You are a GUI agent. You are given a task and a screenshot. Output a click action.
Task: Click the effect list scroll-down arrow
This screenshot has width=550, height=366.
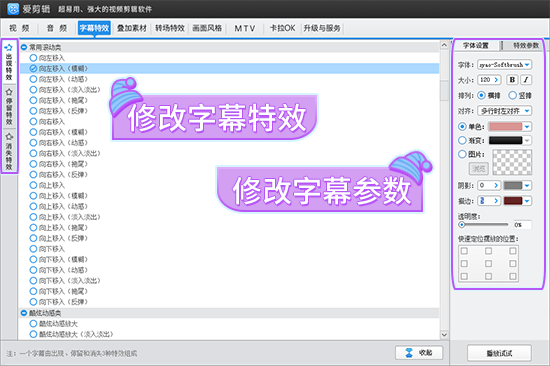coord(444,334)
